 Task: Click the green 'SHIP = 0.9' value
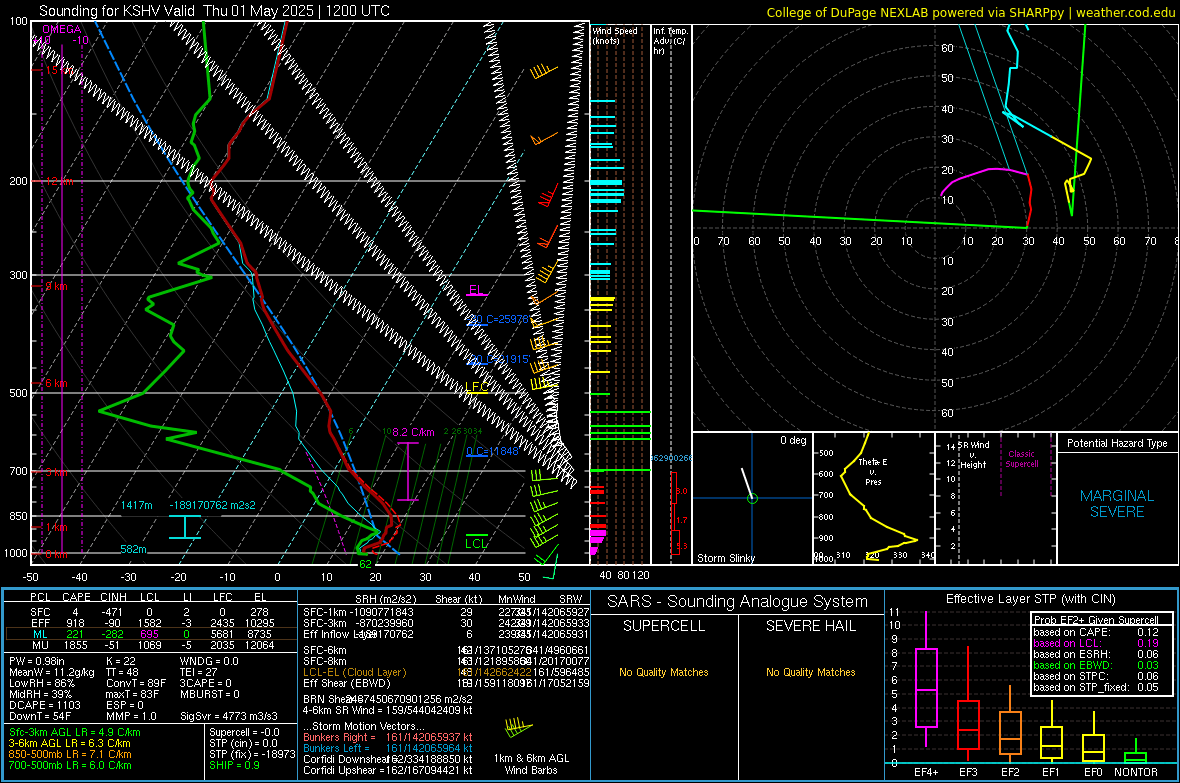234,765
